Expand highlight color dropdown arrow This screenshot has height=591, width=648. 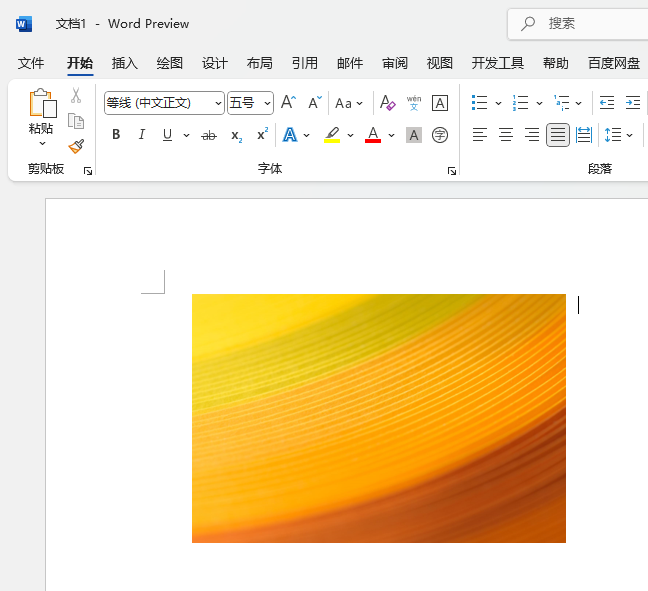pyautogui.click(x=350, y=135)
